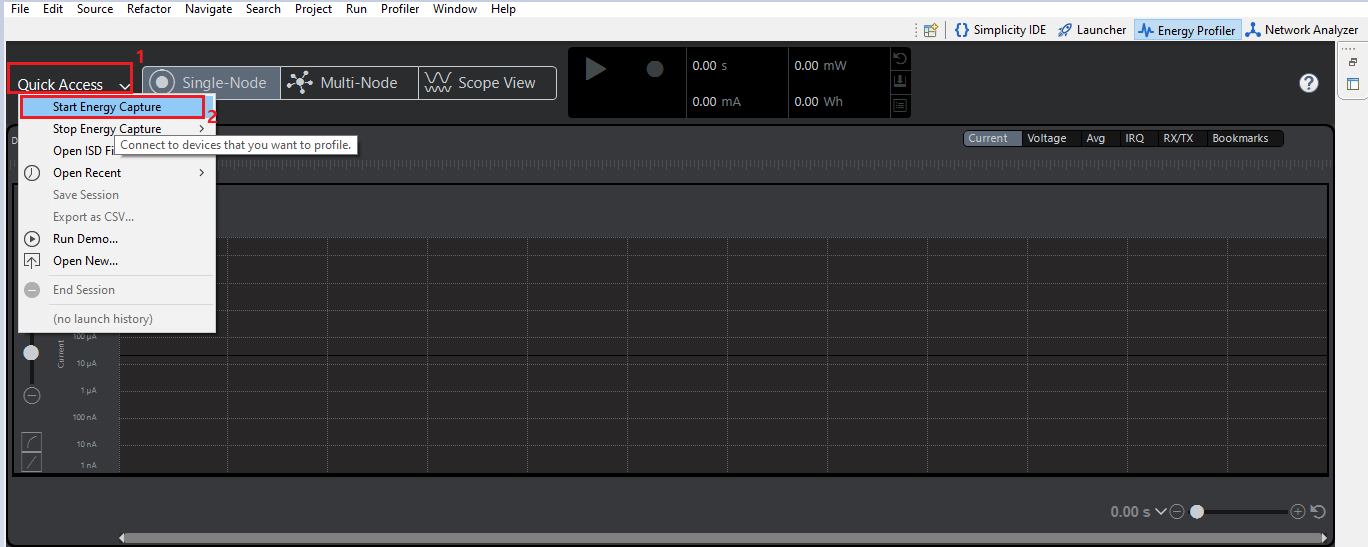Screen dimensions: 1368x547
Task: Click the vertical-axis zoom-out minus icon
Action: (x=32, y=395)
